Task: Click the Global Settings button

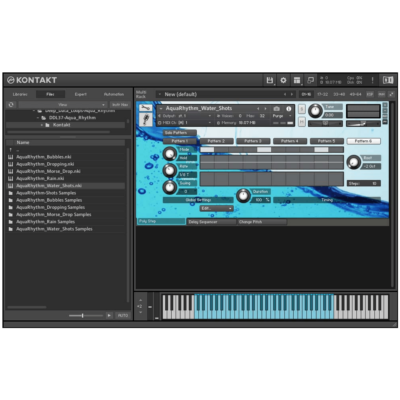Action: click(x=198, y=200)
